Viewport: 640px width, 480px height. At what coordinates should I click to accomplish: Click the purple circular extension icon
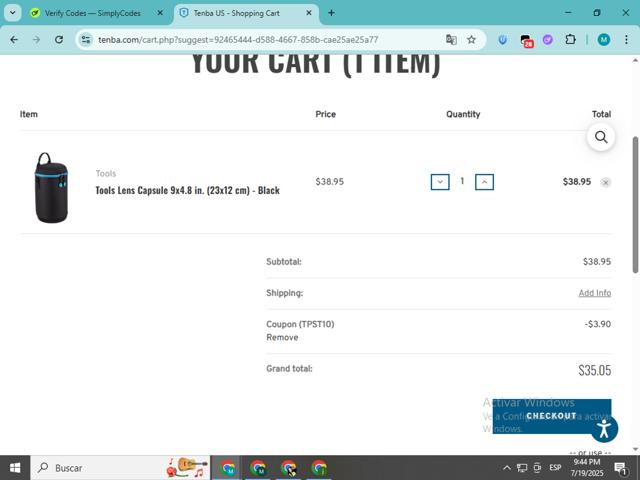pos(548,40)
